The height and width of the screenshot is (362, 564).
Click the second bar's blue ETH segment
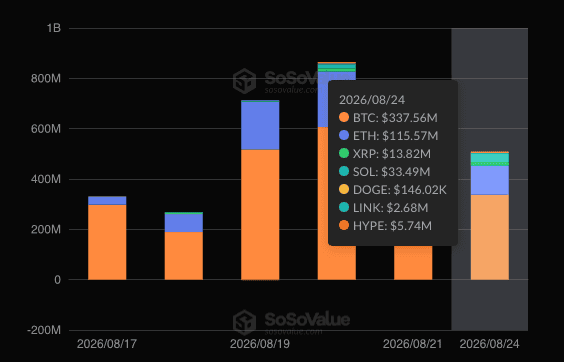click(x=184, y=223)
